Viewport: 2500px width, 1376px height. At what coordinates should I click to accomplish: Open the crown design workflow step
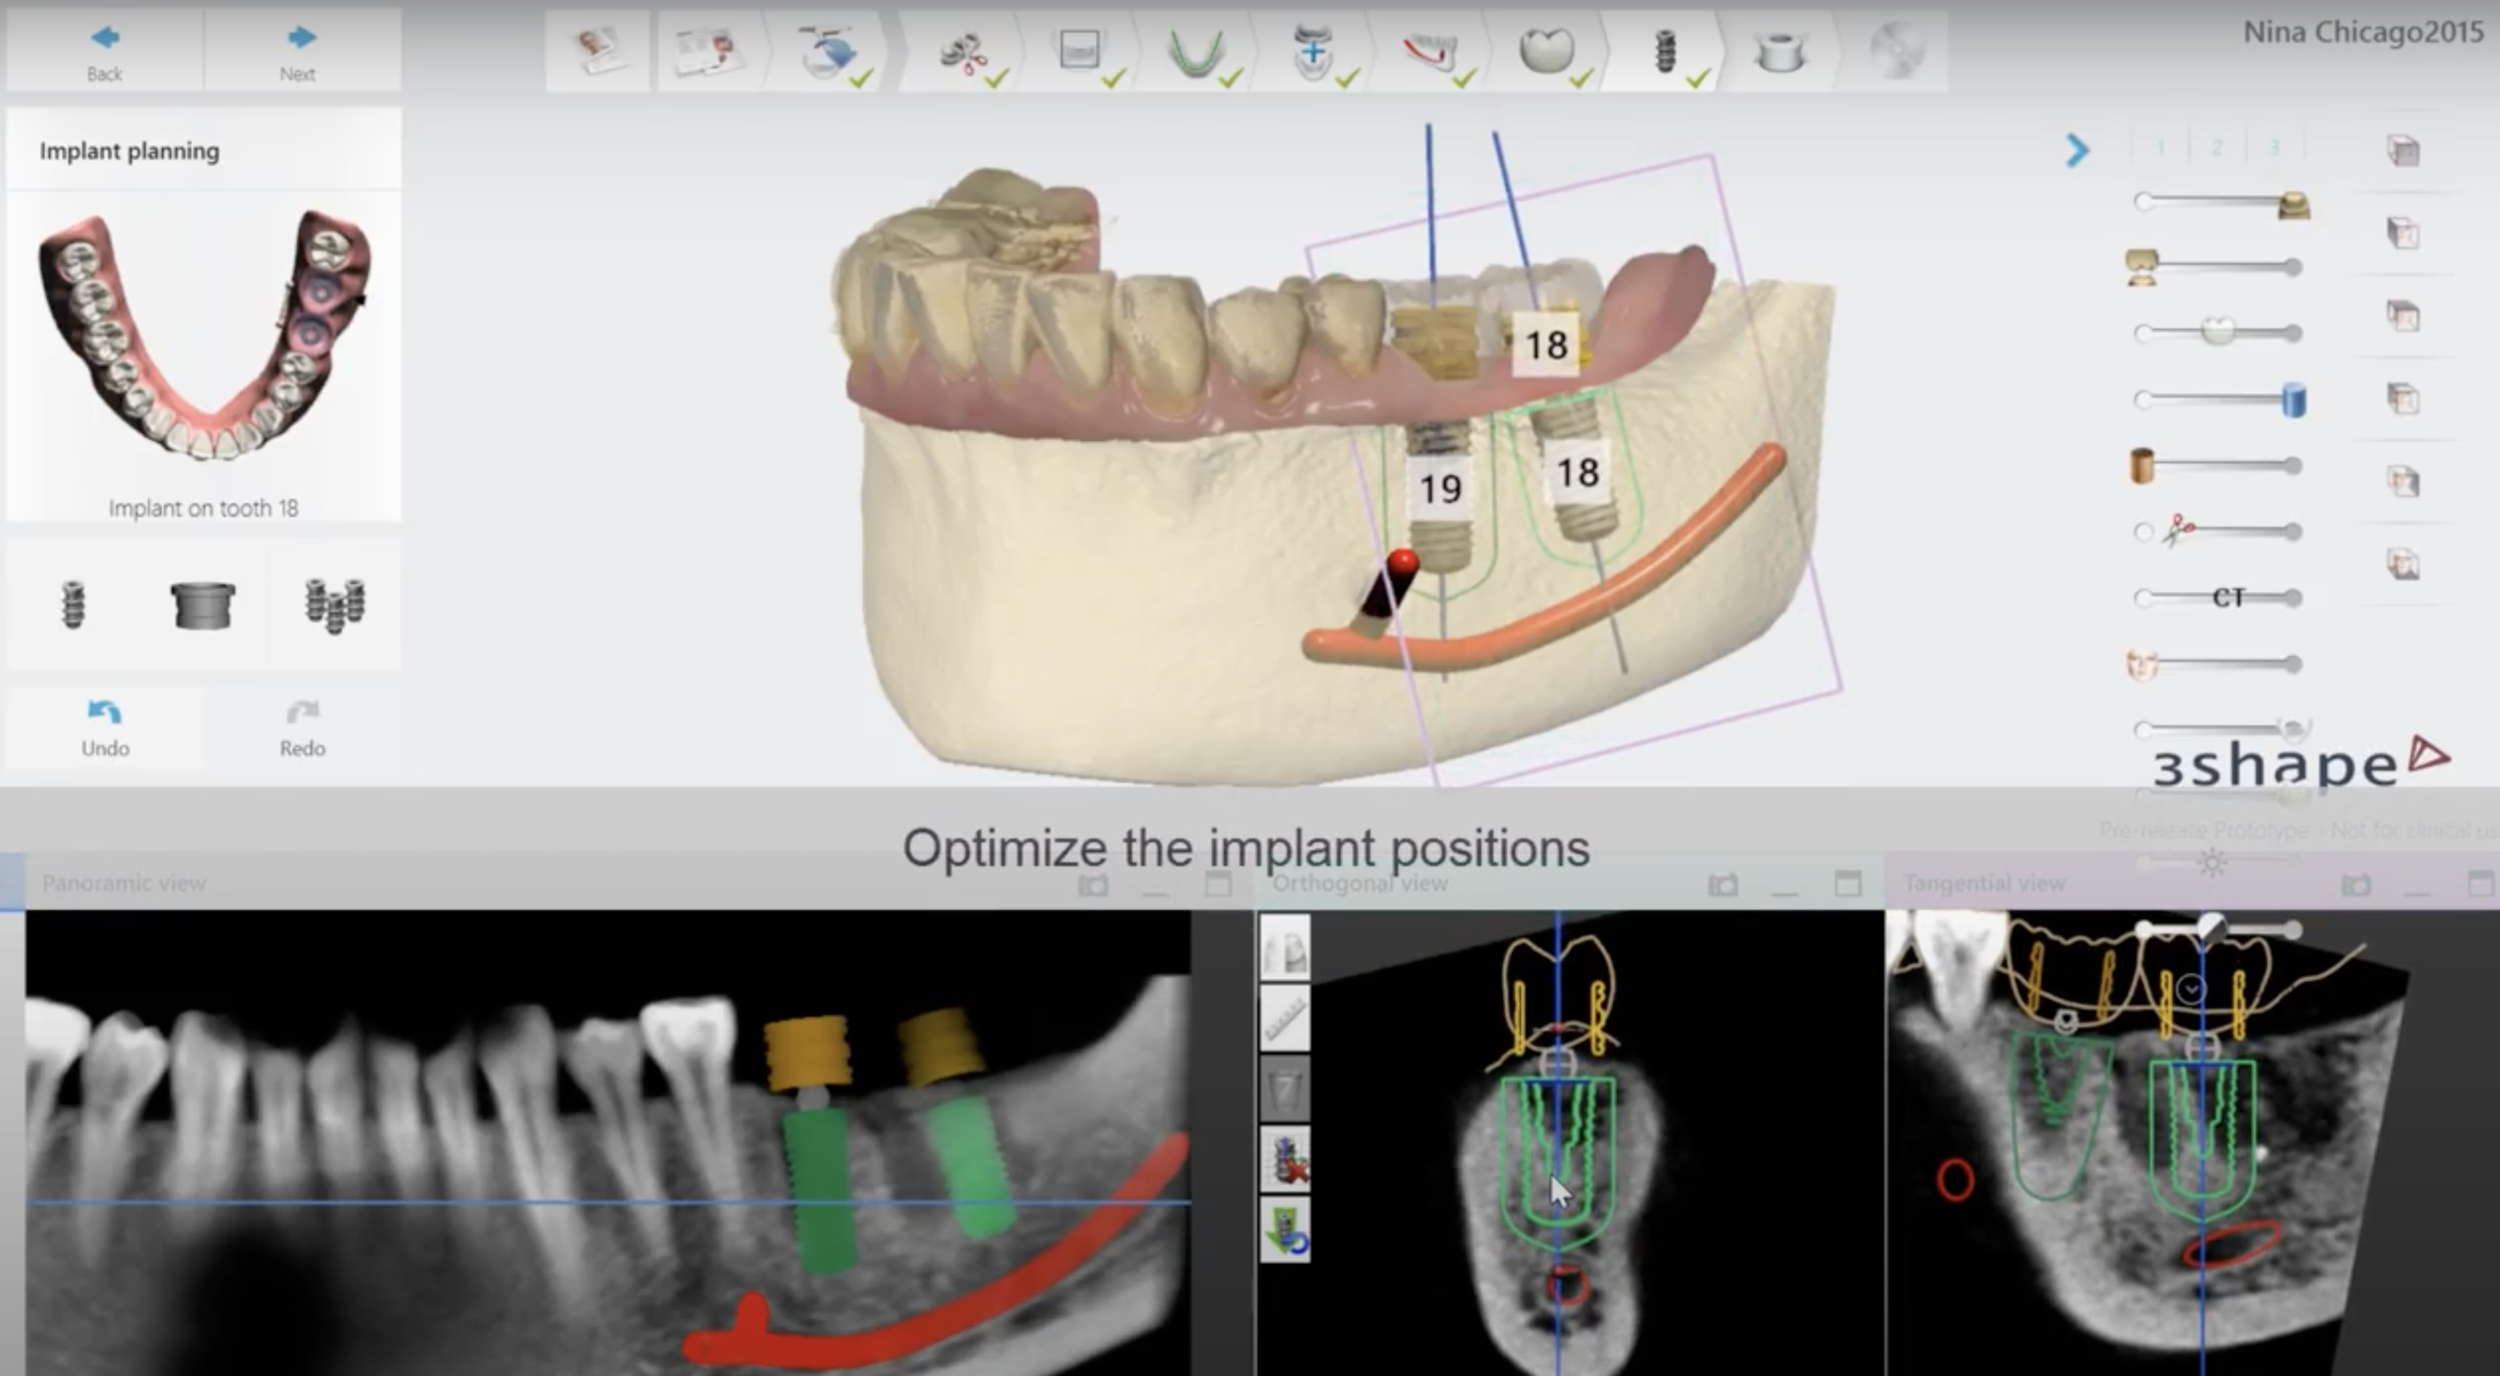(1546, 50)
